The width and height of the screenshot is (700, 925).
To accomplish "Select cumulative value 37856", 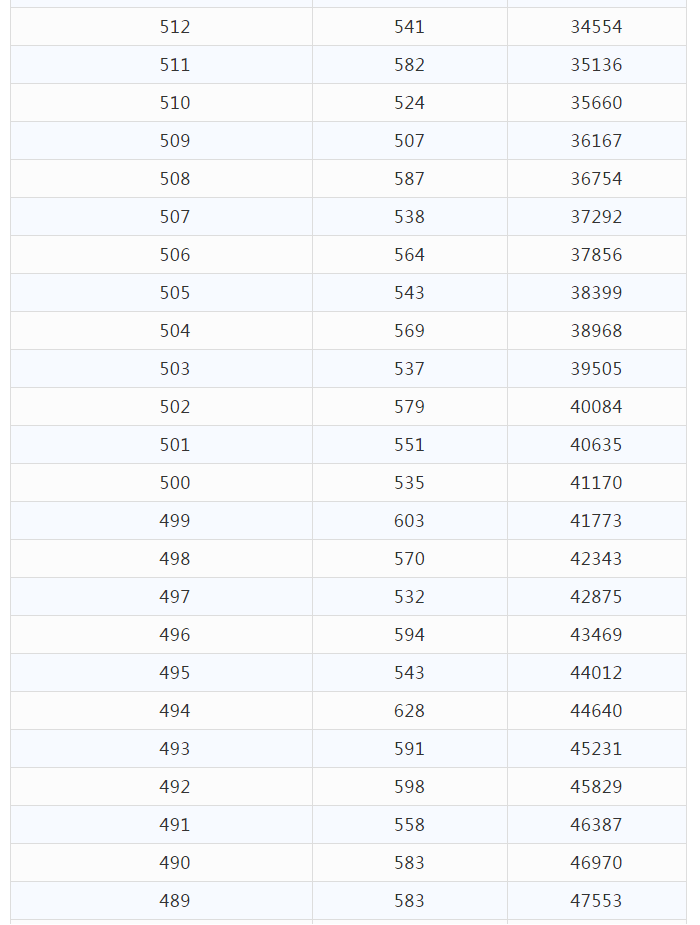I will [x=596, y=255].
